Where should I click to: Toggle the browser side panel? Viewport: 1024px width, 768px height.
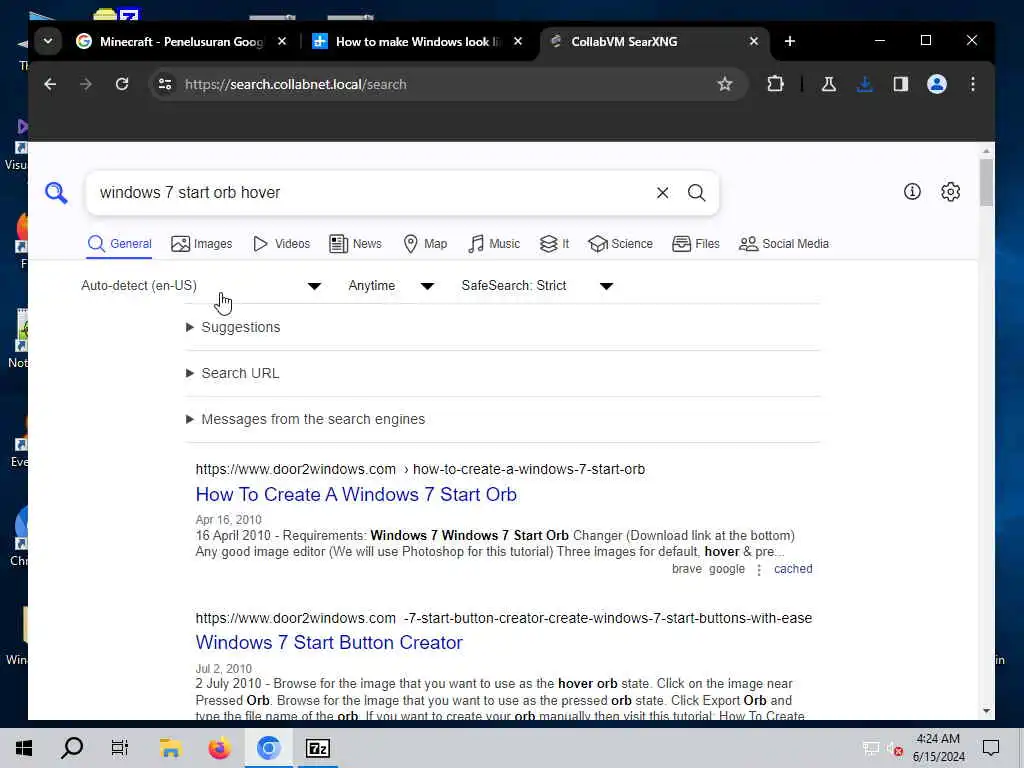pos(901,84)
